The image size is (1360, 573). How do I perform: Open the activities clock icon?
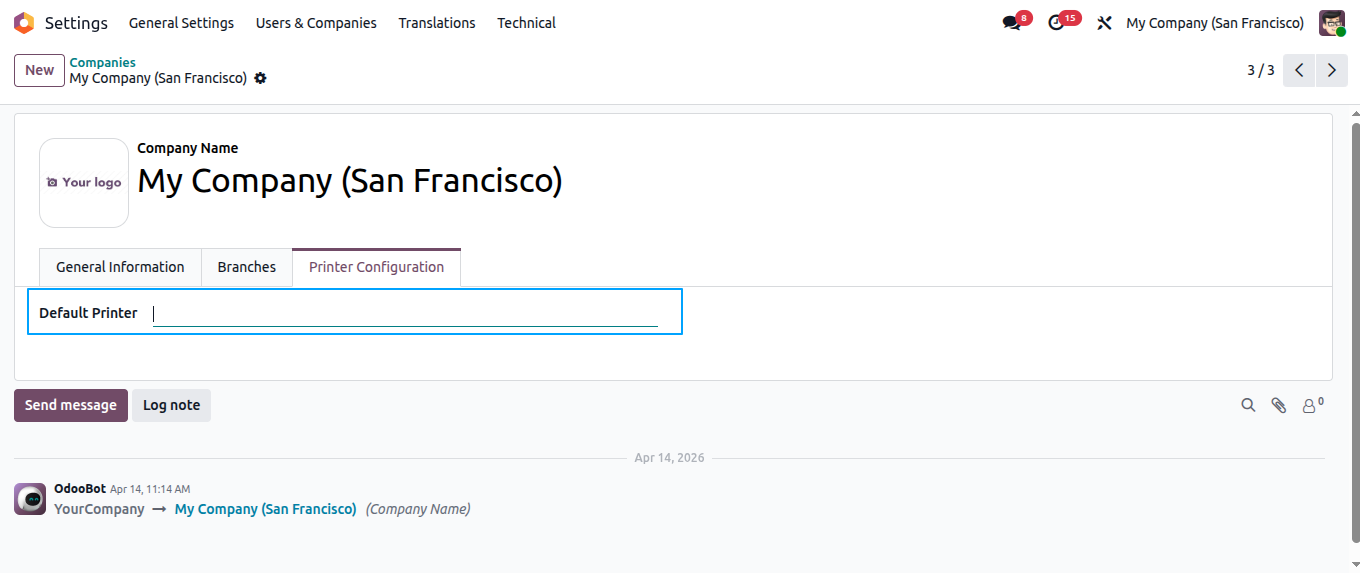[x=1057, y=23]
